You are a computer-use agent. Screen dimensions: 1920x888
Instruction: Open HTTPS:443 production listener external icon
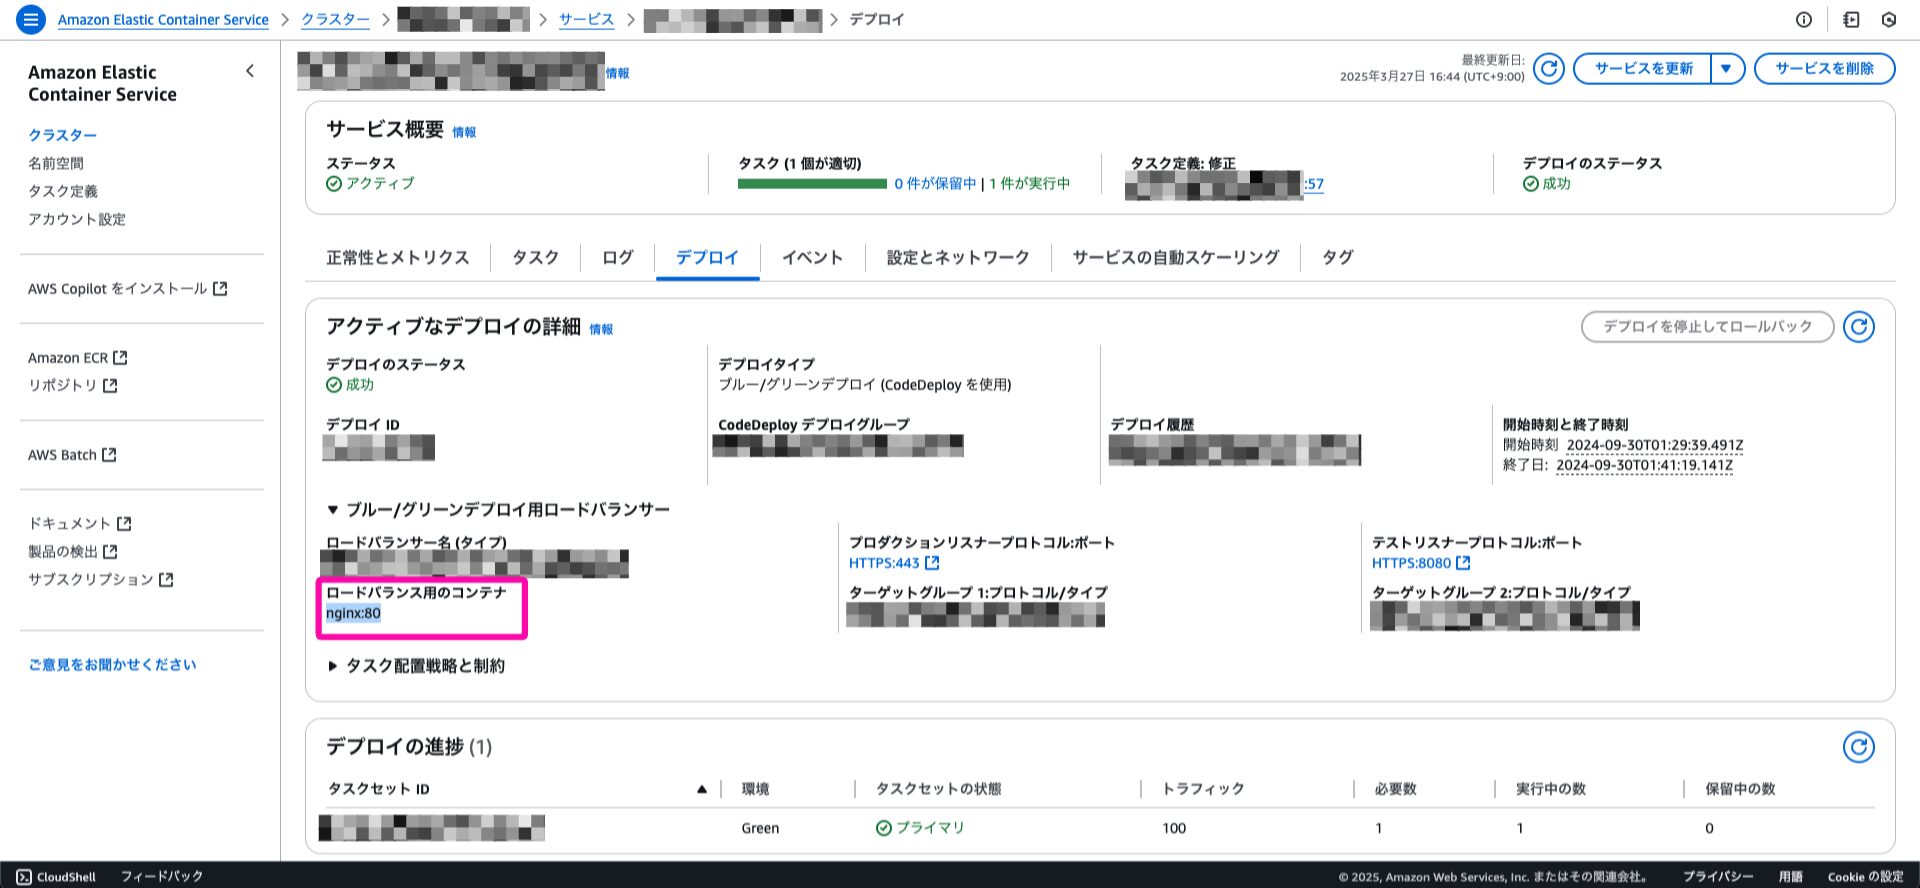(932, 563)
